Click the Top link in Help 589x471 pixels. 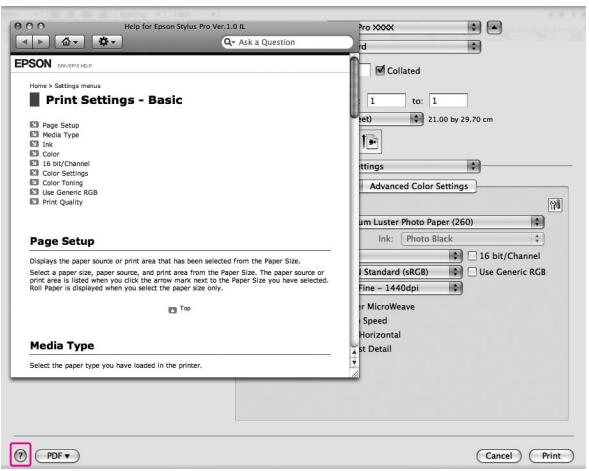[185, 308]
